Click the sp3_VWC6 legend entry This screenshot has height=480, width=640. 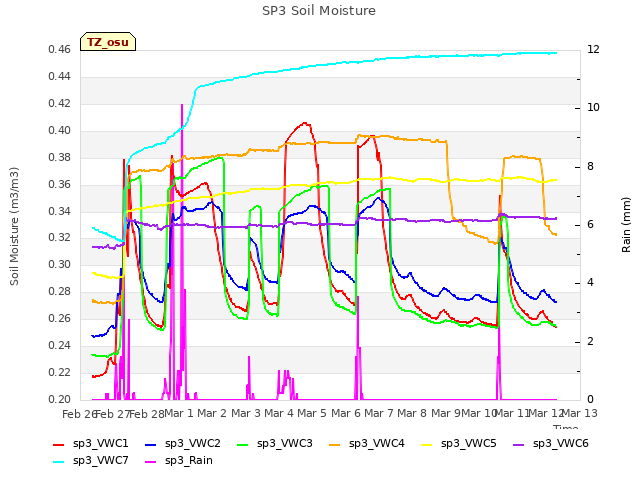(x=551, y=443)
